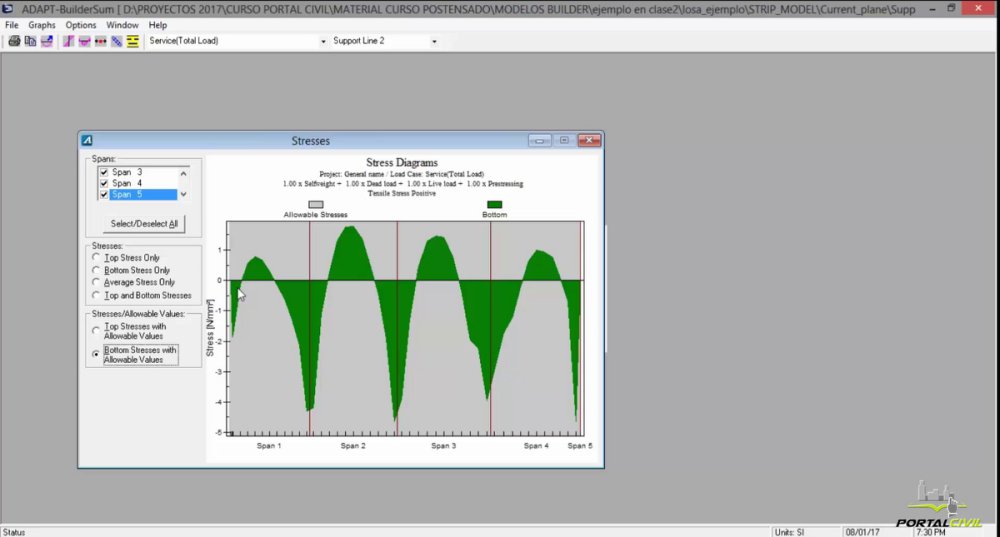Viewport: 1000px width, 537px height.
Task: Click the export graph icon with blue arrow
Action: click(47, 41)
